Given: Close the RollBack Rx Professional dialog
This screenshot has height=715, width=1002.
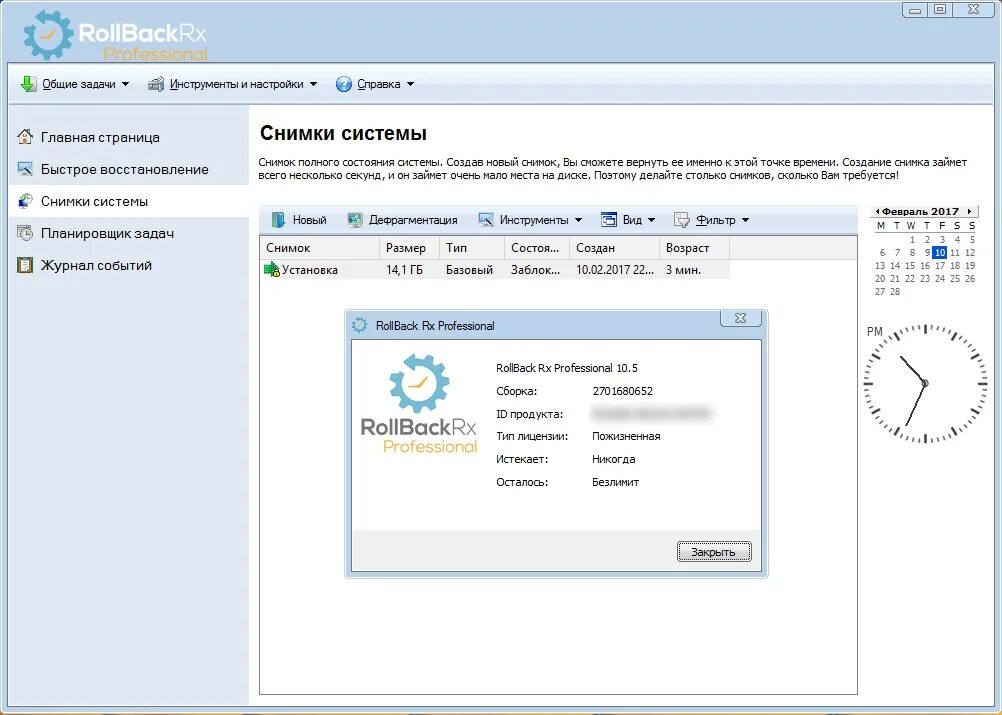Looking at the screenshot, I should 740,318.
